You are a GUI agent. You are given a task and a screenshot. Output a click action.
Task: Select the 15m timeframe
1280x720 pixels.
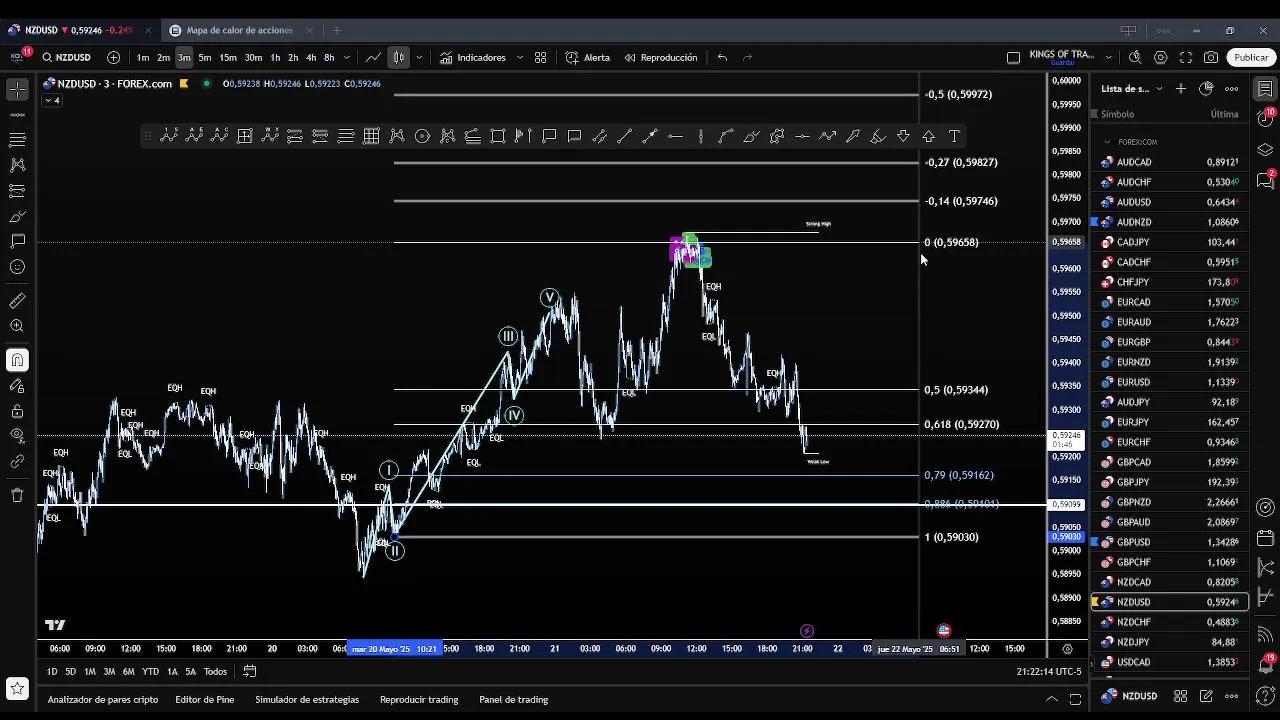click(x=228, y=58)
